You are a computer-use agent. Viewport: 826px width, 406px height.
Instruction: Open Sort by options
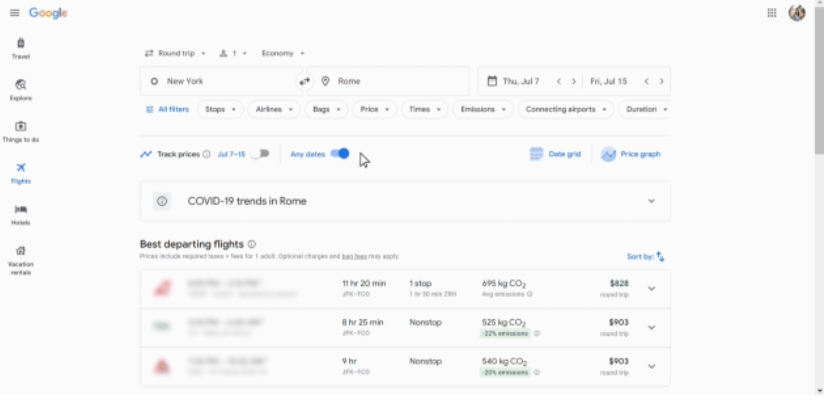tap(646, 257)
